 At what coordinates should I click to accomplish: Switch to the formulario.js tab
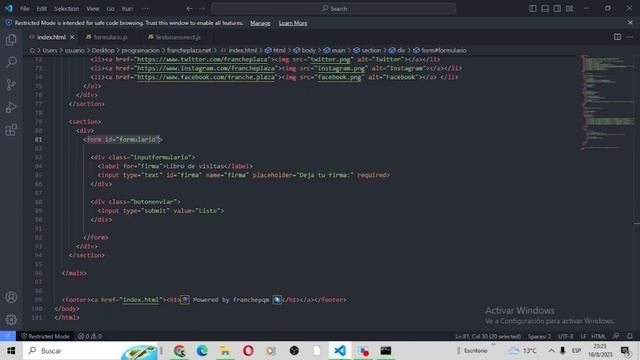[111, 37]
